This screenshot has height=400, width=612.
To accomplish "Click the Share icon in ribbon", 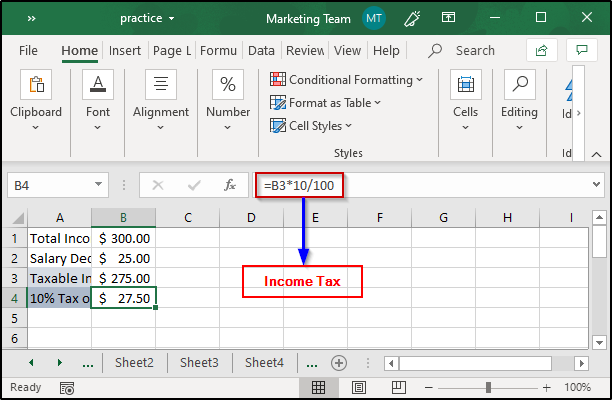I will (x=541, y=50).
